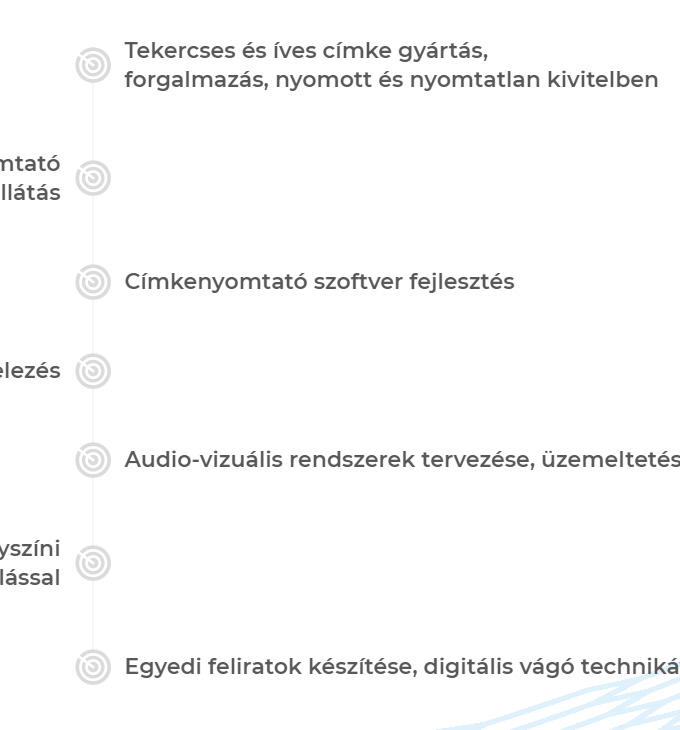Open Címkenyomtató szoftver fejlesztés item
Screen dimensions: 680x730
(x=319, y=282)
